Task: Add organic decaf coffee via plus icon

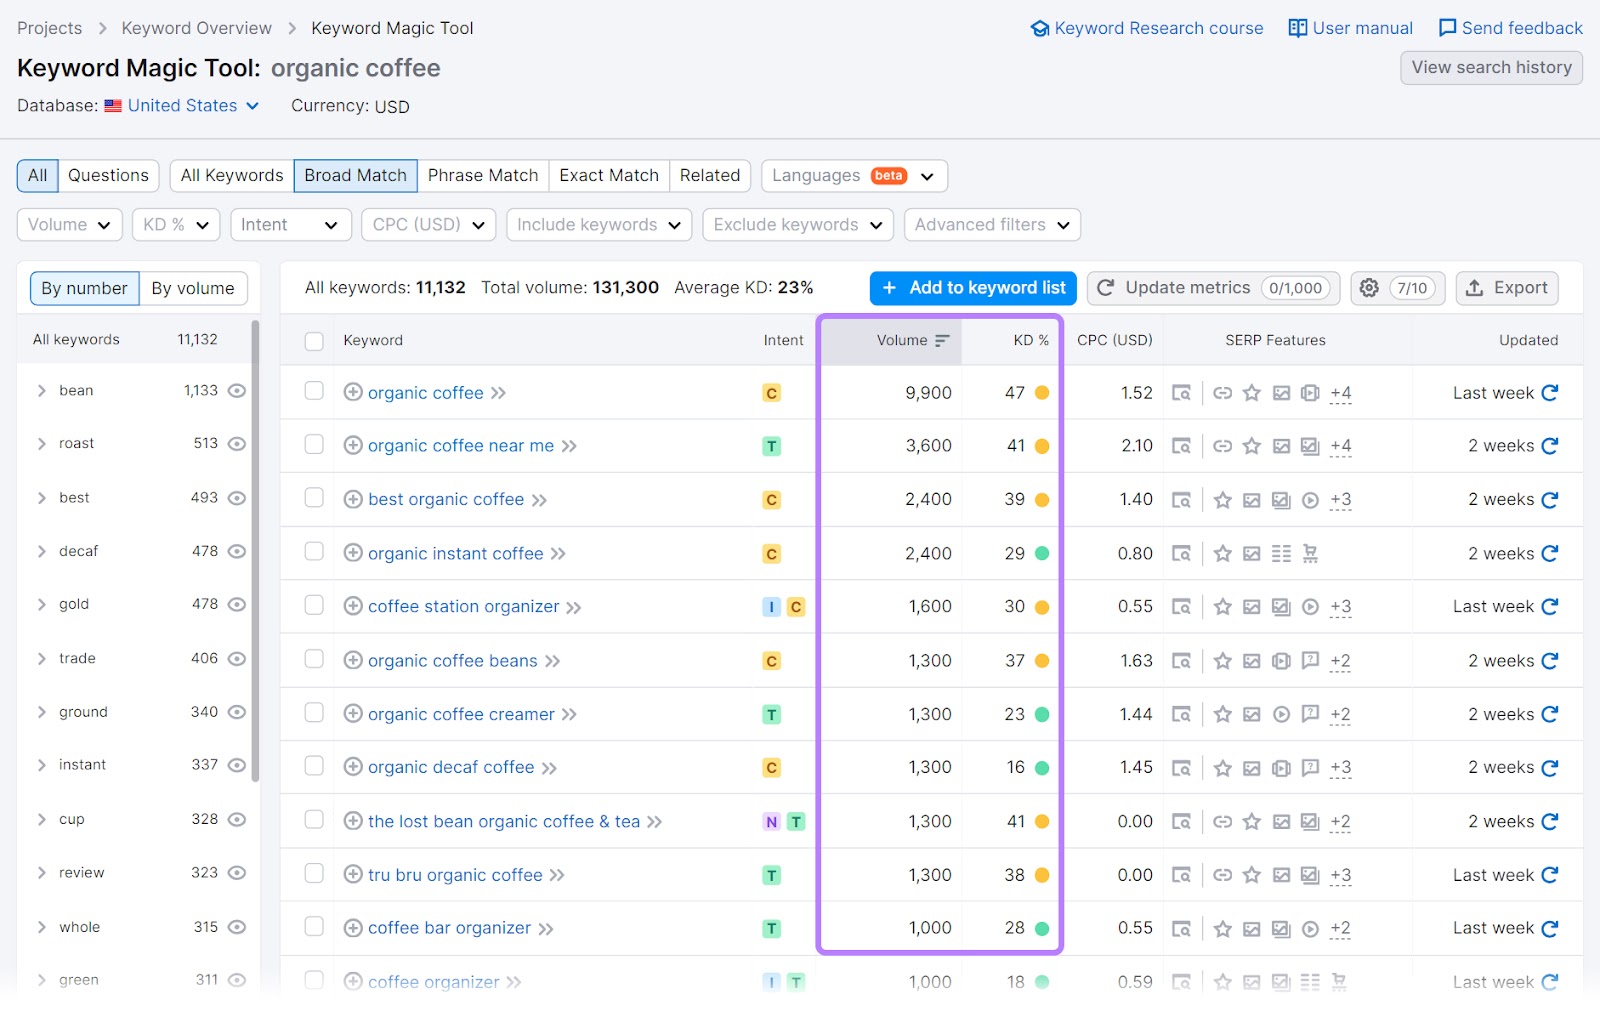Action: click(x=353, y=767)
